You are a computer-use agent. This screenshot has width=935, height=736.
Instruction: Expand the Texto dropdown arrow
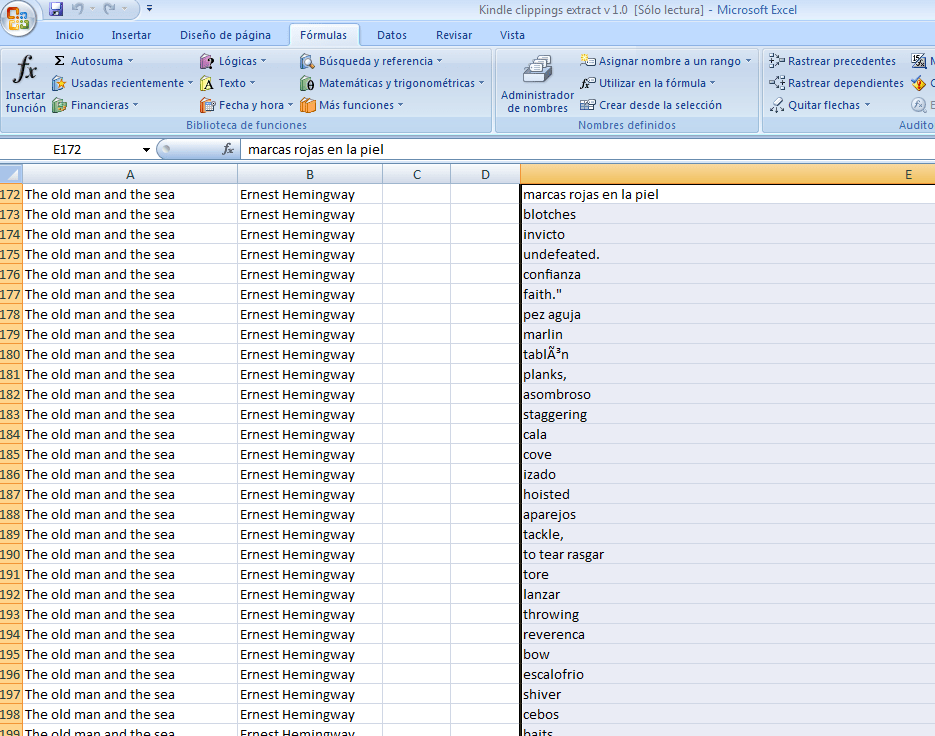pyautogui.click(x=252, y=83)
